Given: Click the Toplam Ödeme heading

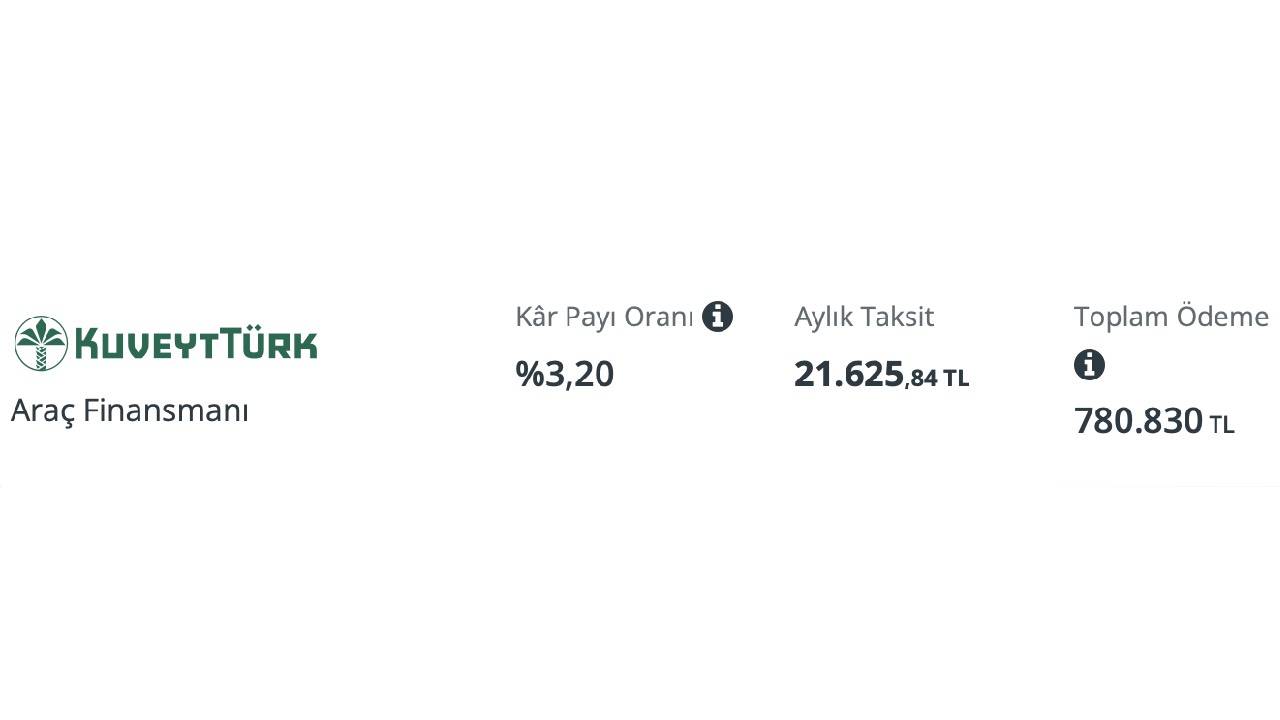Looking at the screenshot, I should [x=1171, y=317].
